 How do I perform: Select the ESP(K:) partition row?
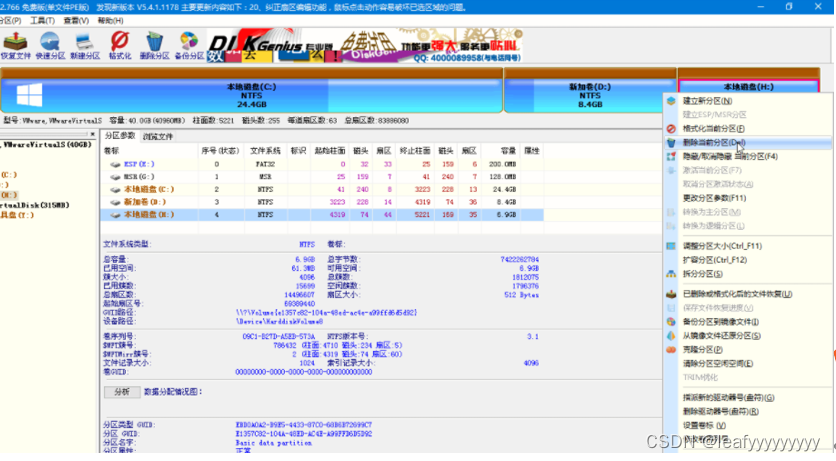323,164
